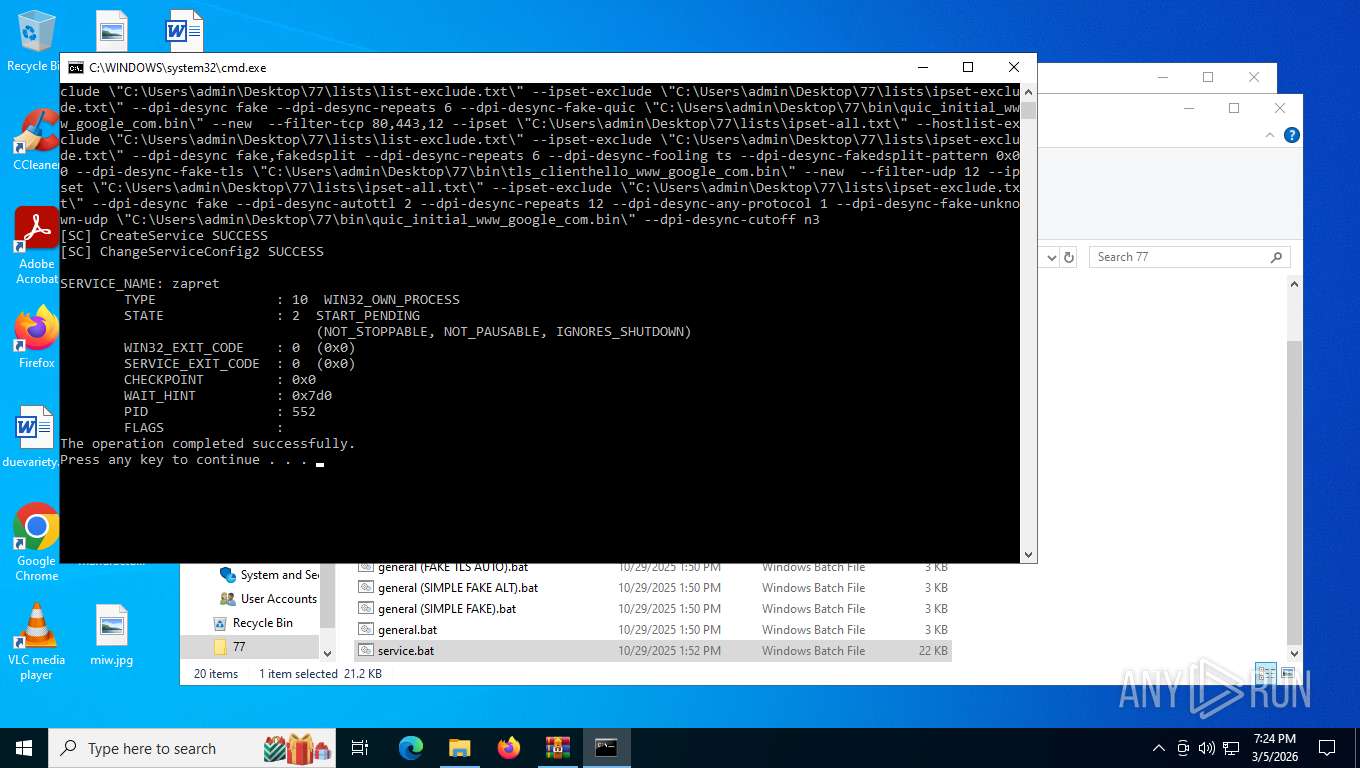1360x768 pixels.
Task: Collapse the Explorer ribbon with the chevron
Action: coord(1271,135)
